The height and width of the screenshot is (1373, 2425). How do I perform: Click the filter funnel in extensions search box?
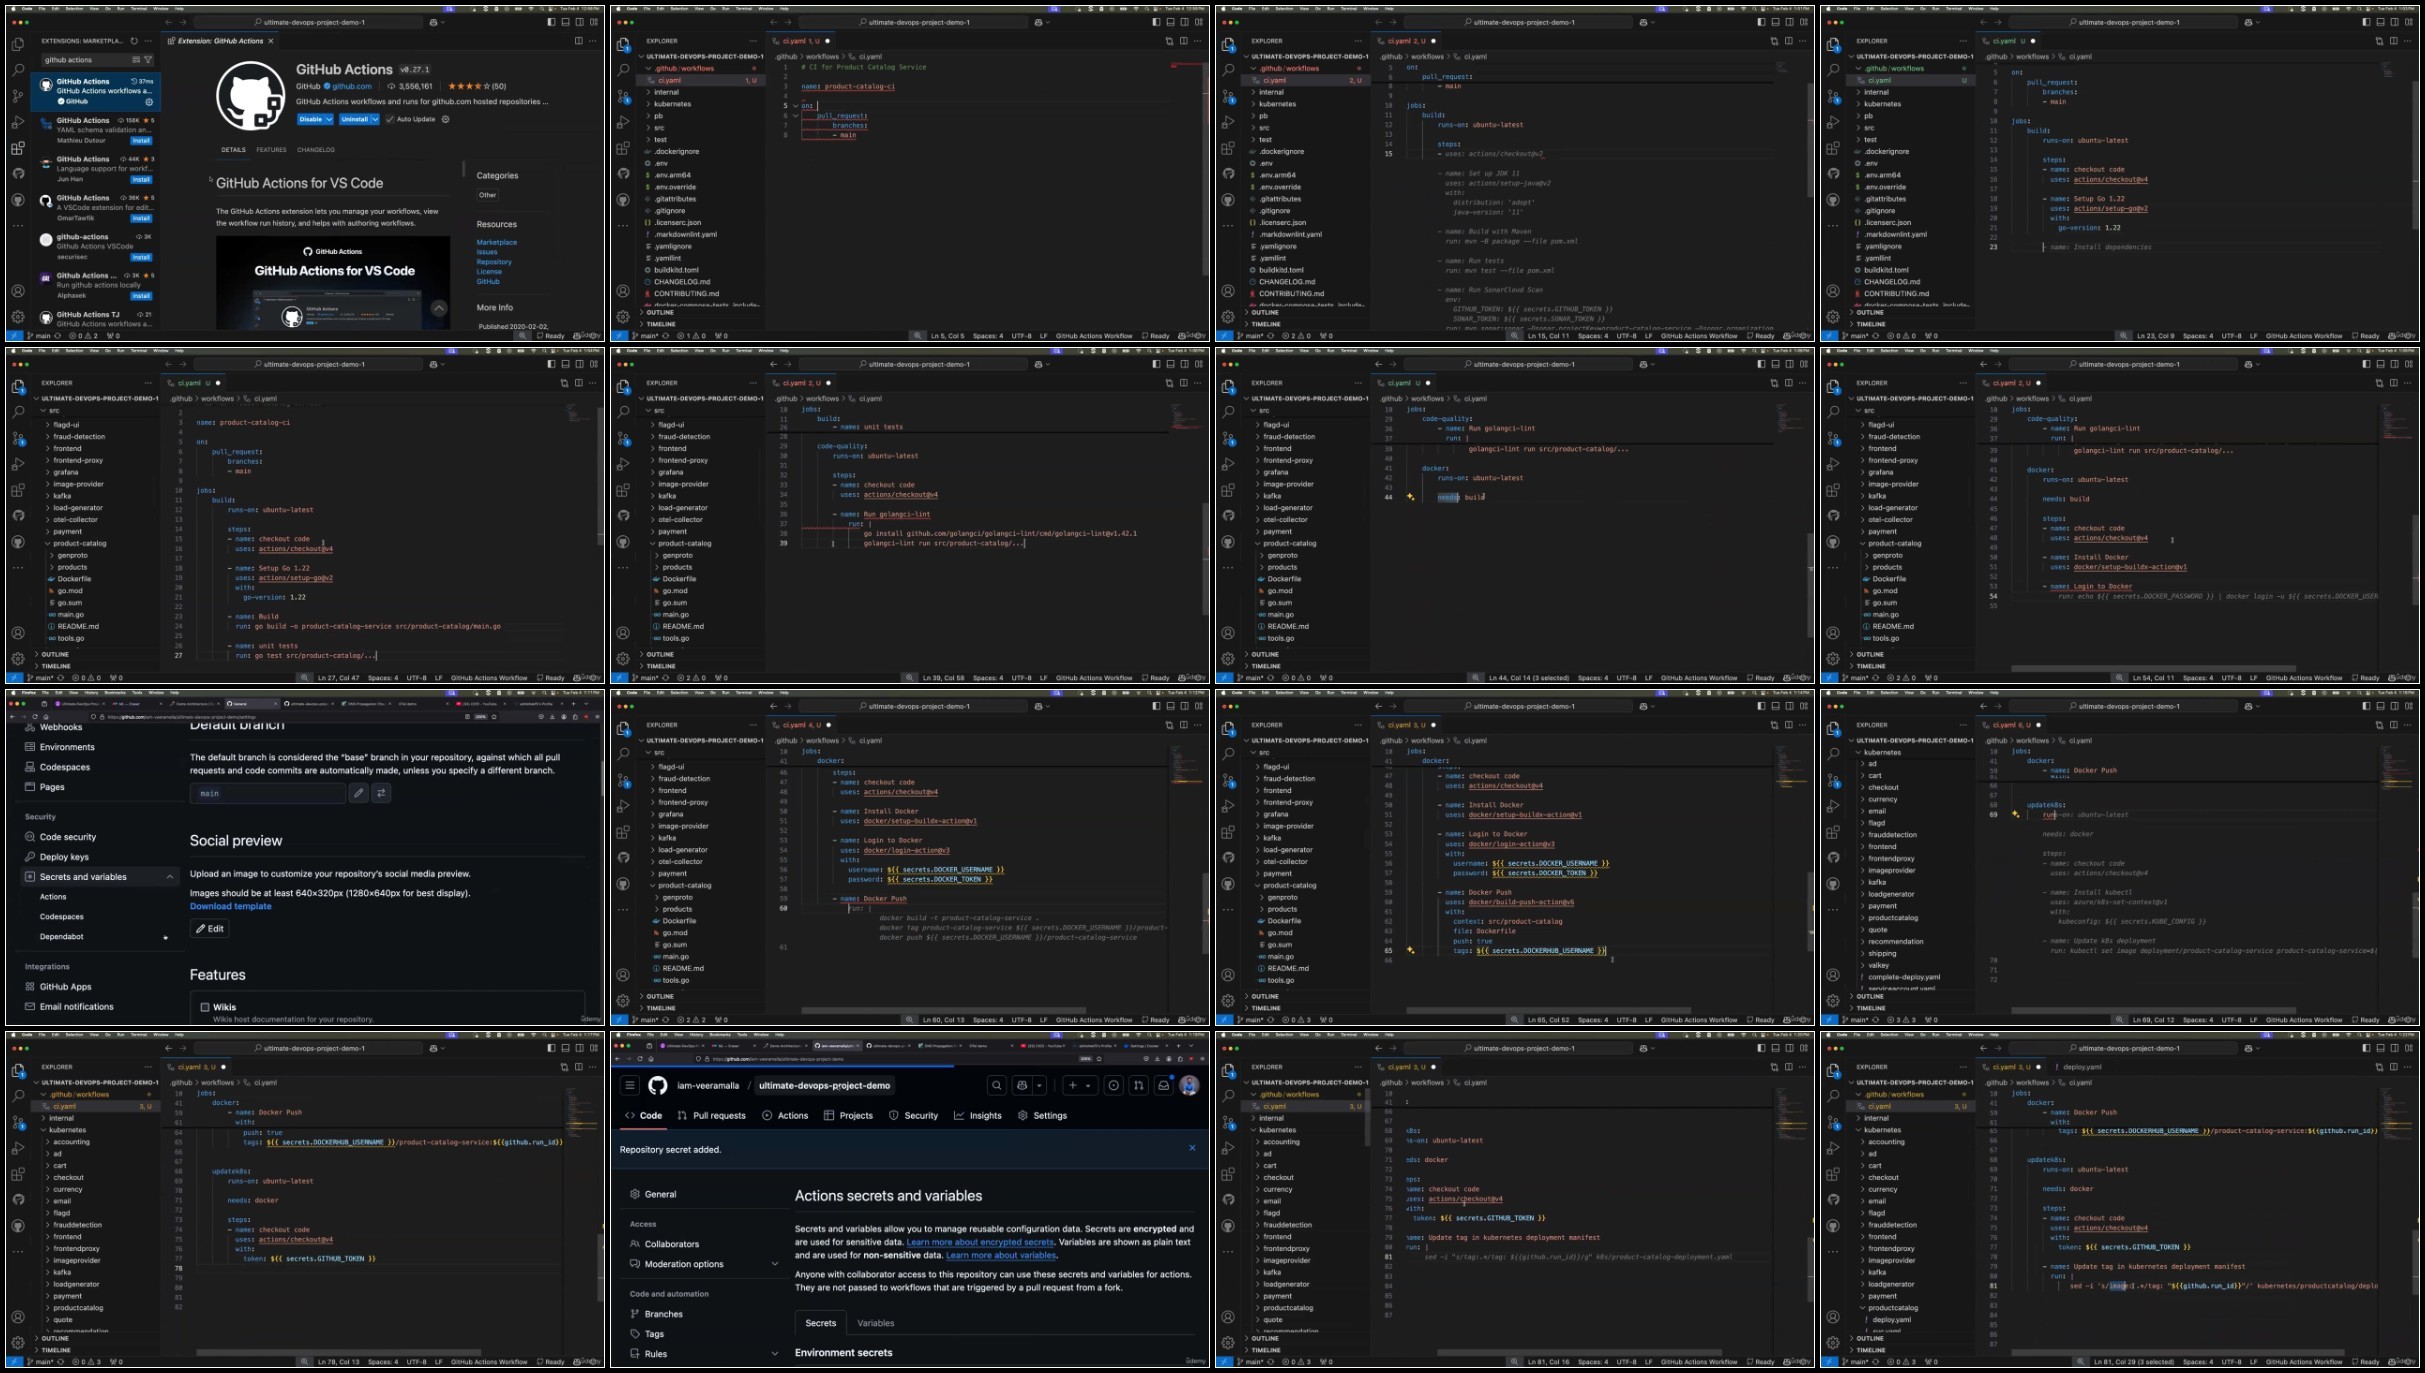[x=148, y=60]
